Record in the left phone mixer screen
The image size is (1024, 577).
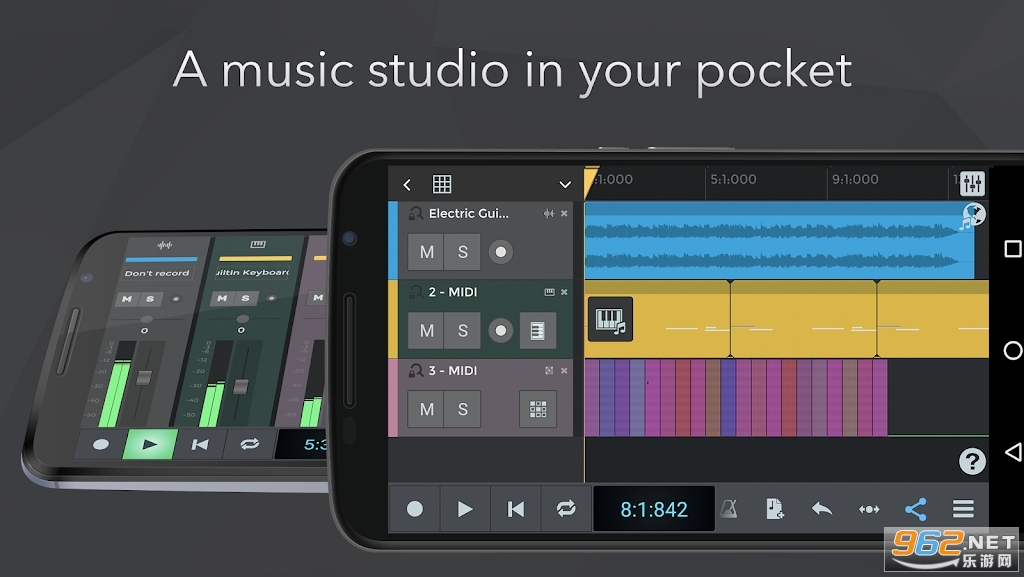101,444
